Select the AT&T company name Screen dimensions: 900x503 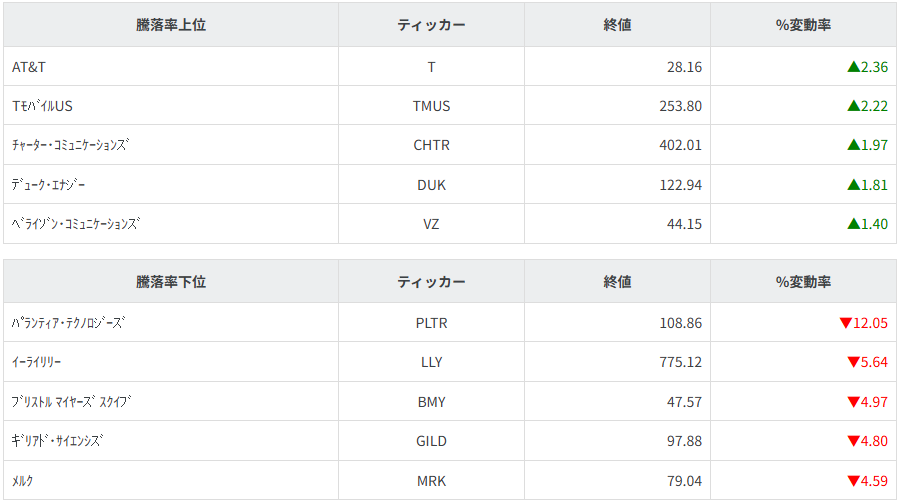29,67
